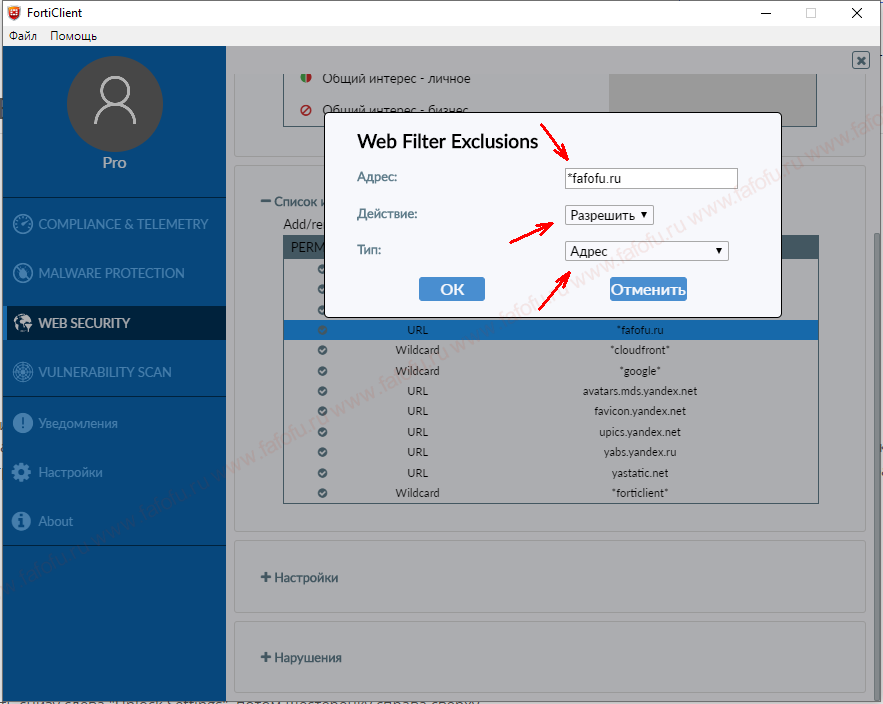This screenshot has width=883, height=704.
Task: Close the panel with the X icon
Action: pos(860,60)
